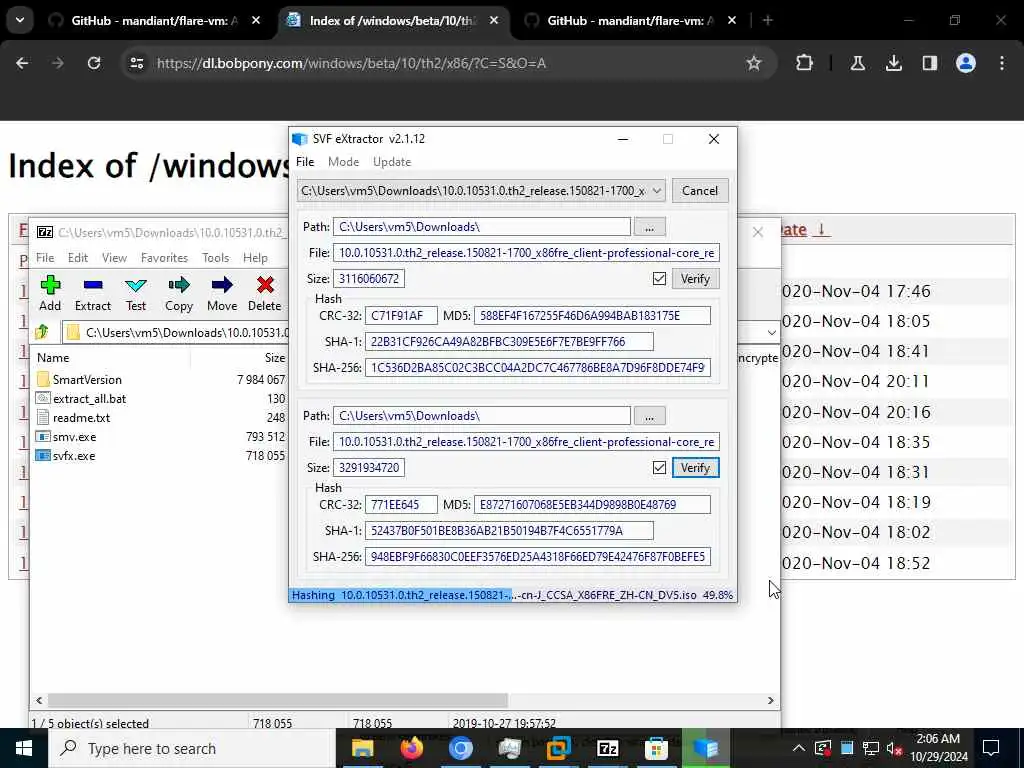Screen dimensions: 1024x768
Task: Select svfx.exe in 7-Zip file list
Action: [x=74, y=455]
